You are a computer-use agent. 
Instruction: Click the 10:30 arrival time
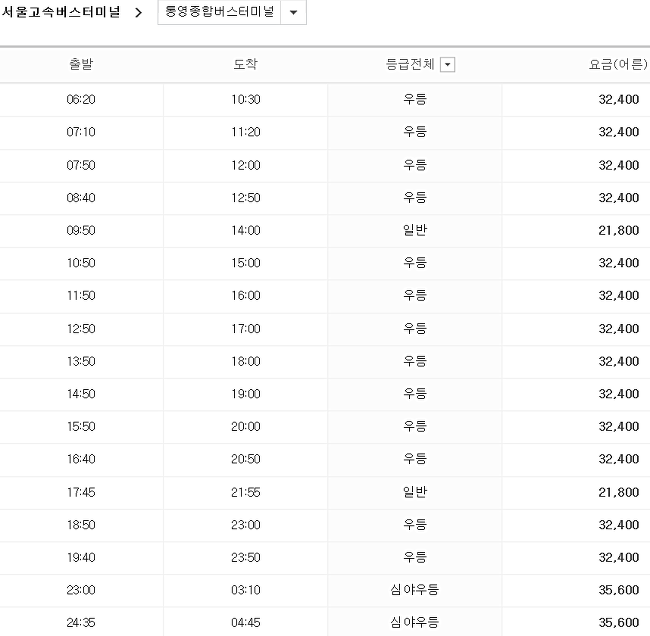(x=246, y=100)
